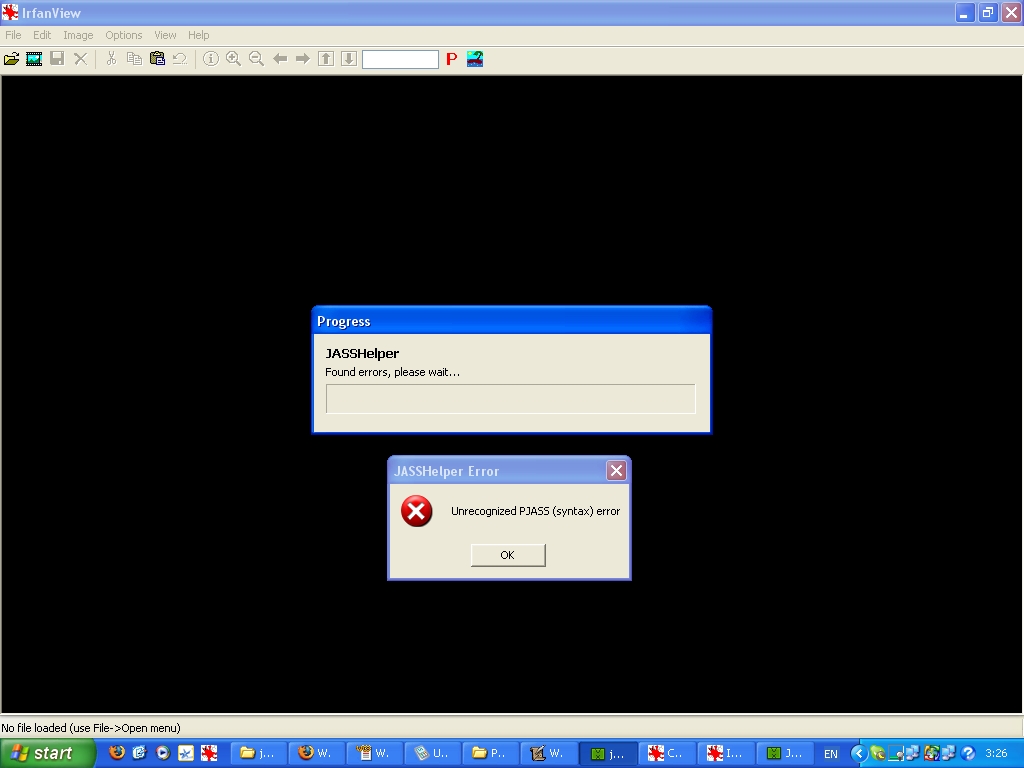Open the Windows Start menu
Viewport: 1024px width, 768px height.
[x=47, y=754]
